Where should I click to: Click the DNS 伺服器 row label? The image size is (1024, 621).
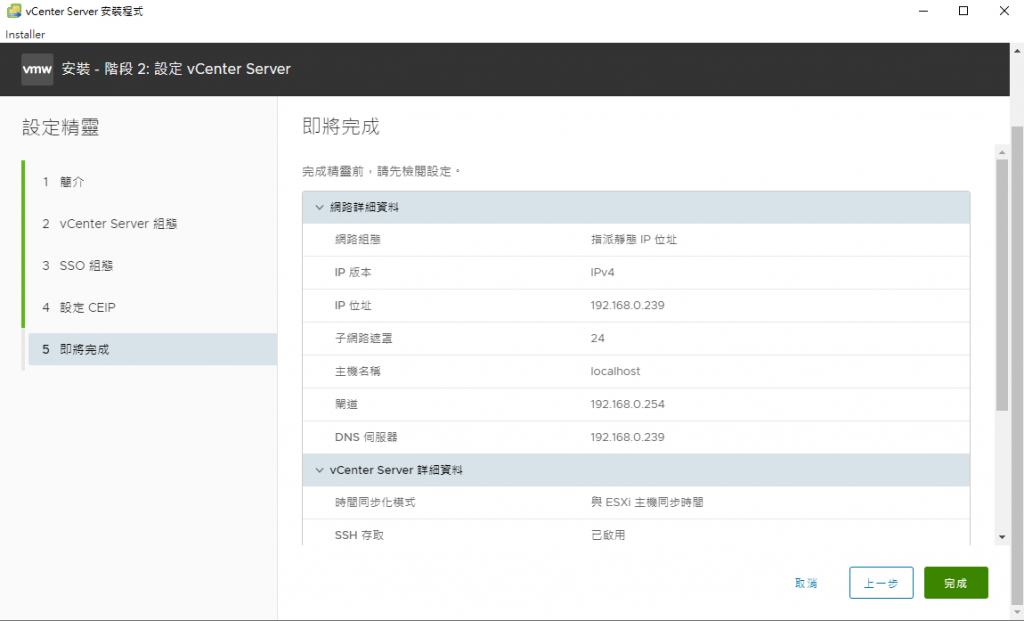(366, 438)
